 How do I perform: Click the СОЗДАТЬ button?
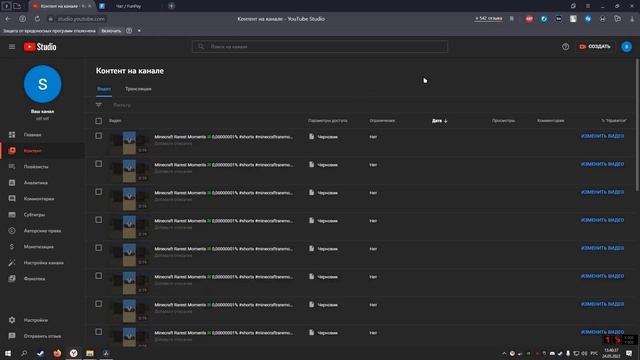coord(595,47)
